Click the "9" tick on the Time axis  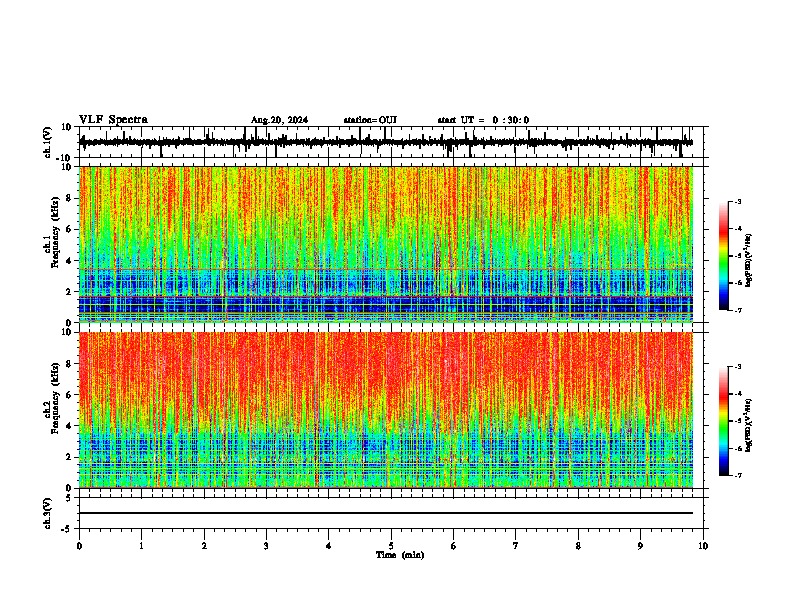pos(640,546)
